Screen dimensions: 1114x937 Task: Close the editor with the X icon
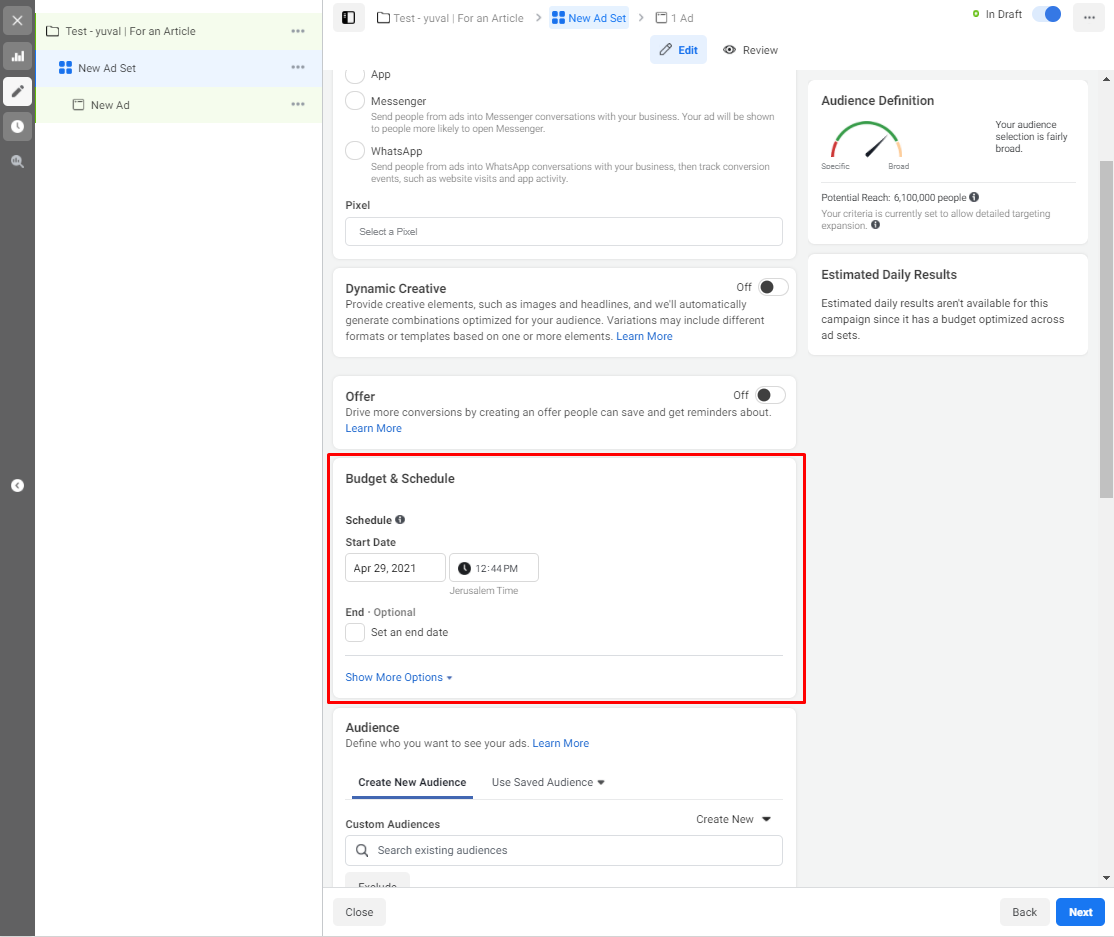(x=17, y=21)
